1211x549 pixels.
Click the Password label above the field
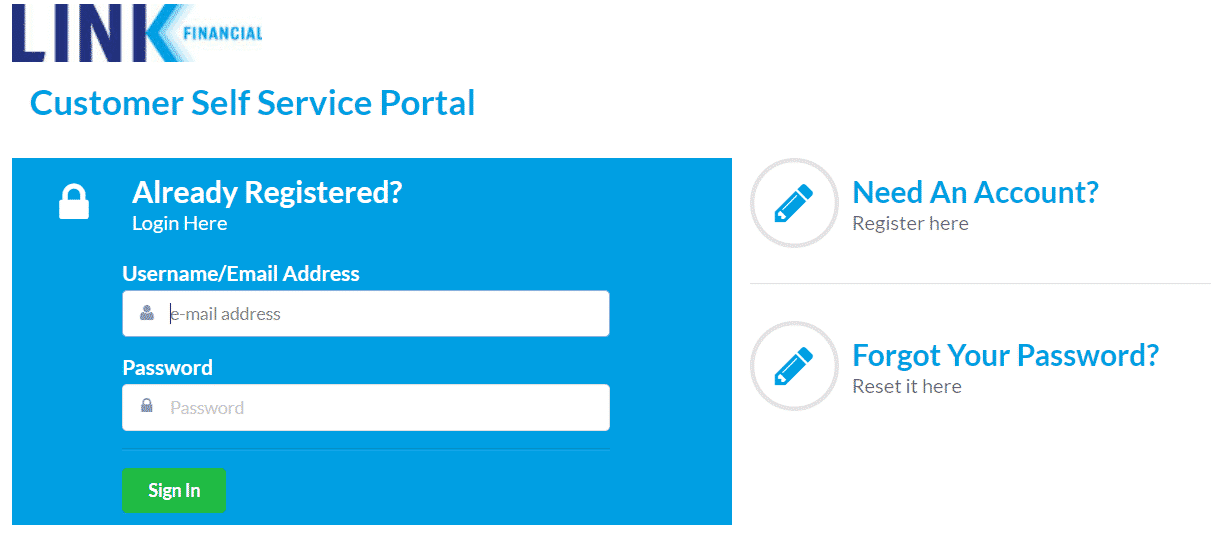[167, 367]
